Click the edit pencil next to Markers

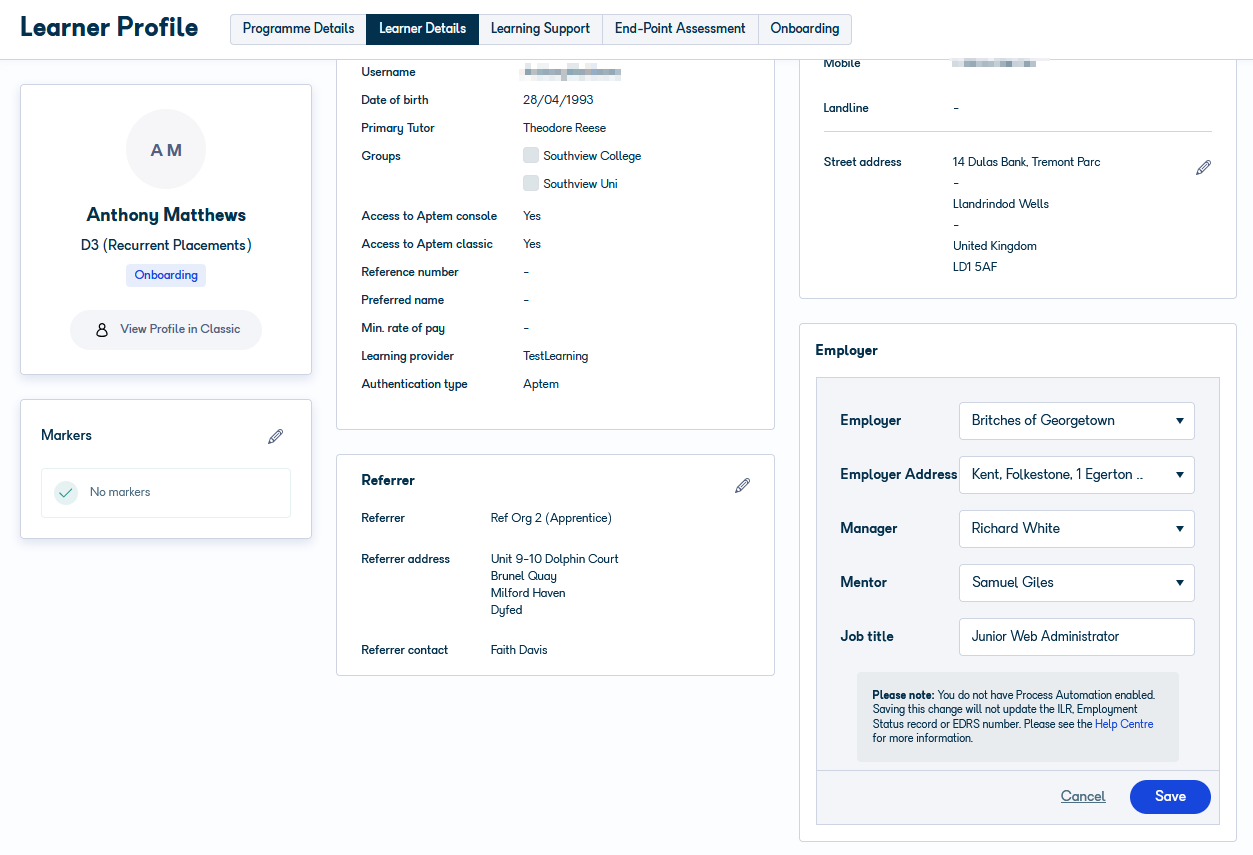(275, 436)
